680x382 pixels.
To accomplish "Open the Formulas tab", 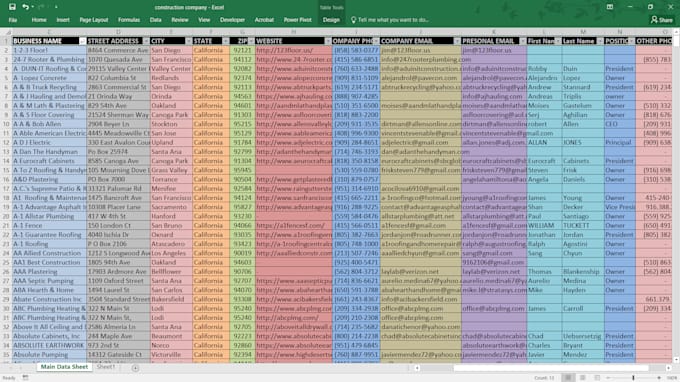I will point(129,20).
